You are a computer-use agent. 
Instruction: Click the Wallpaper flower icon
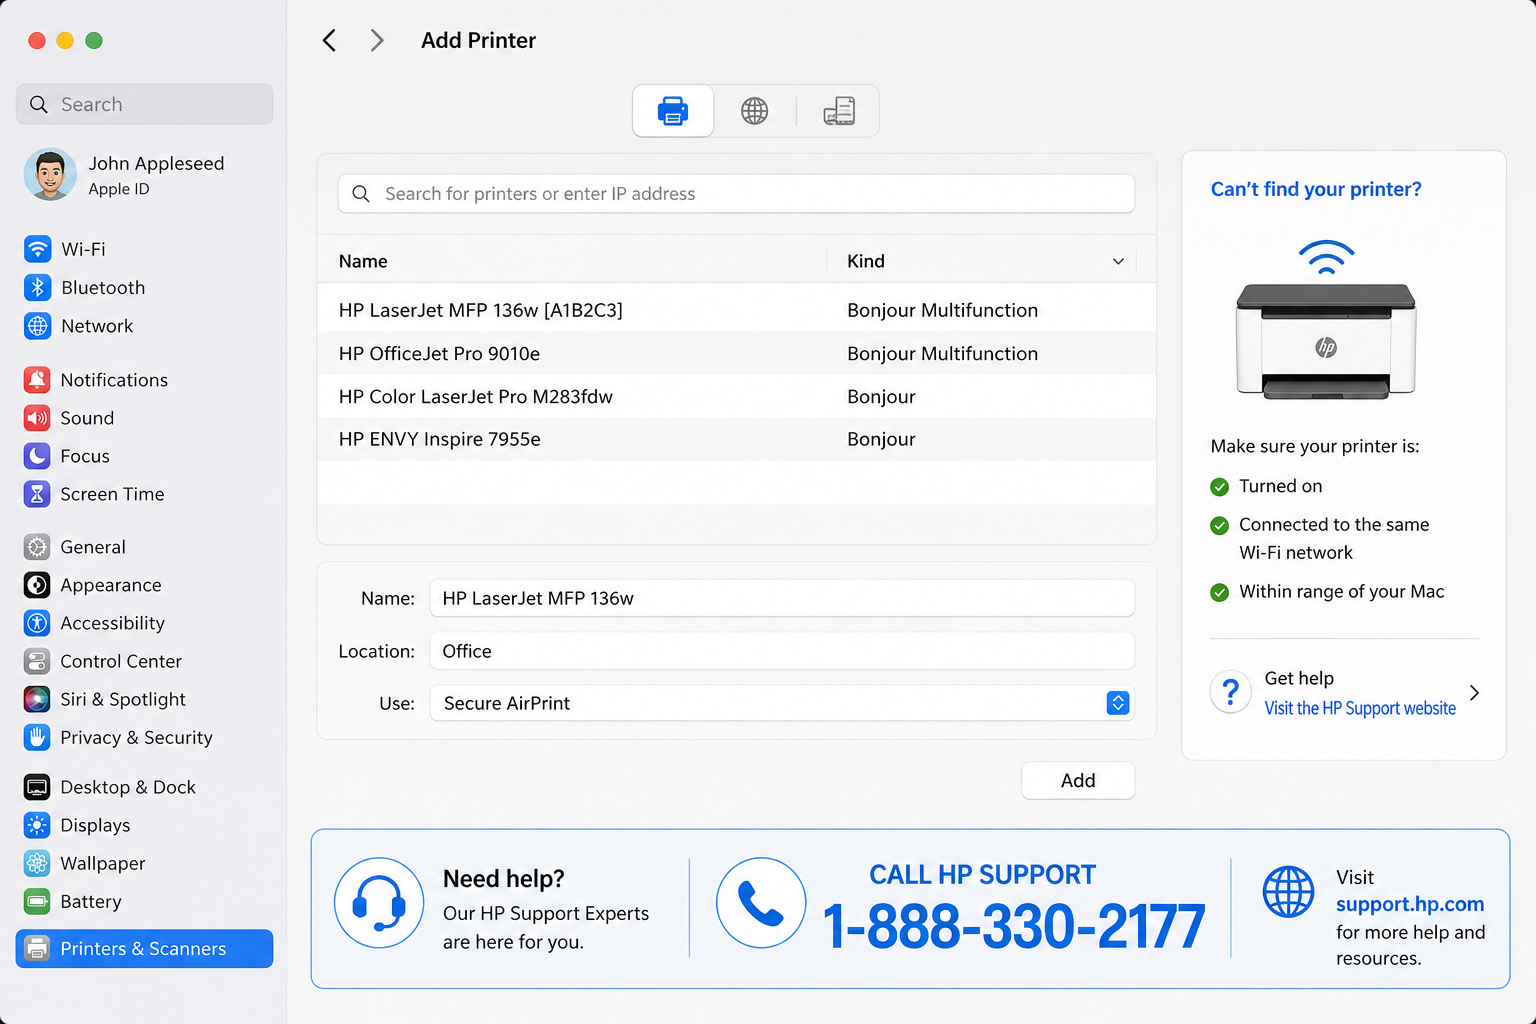click(37, 863)
